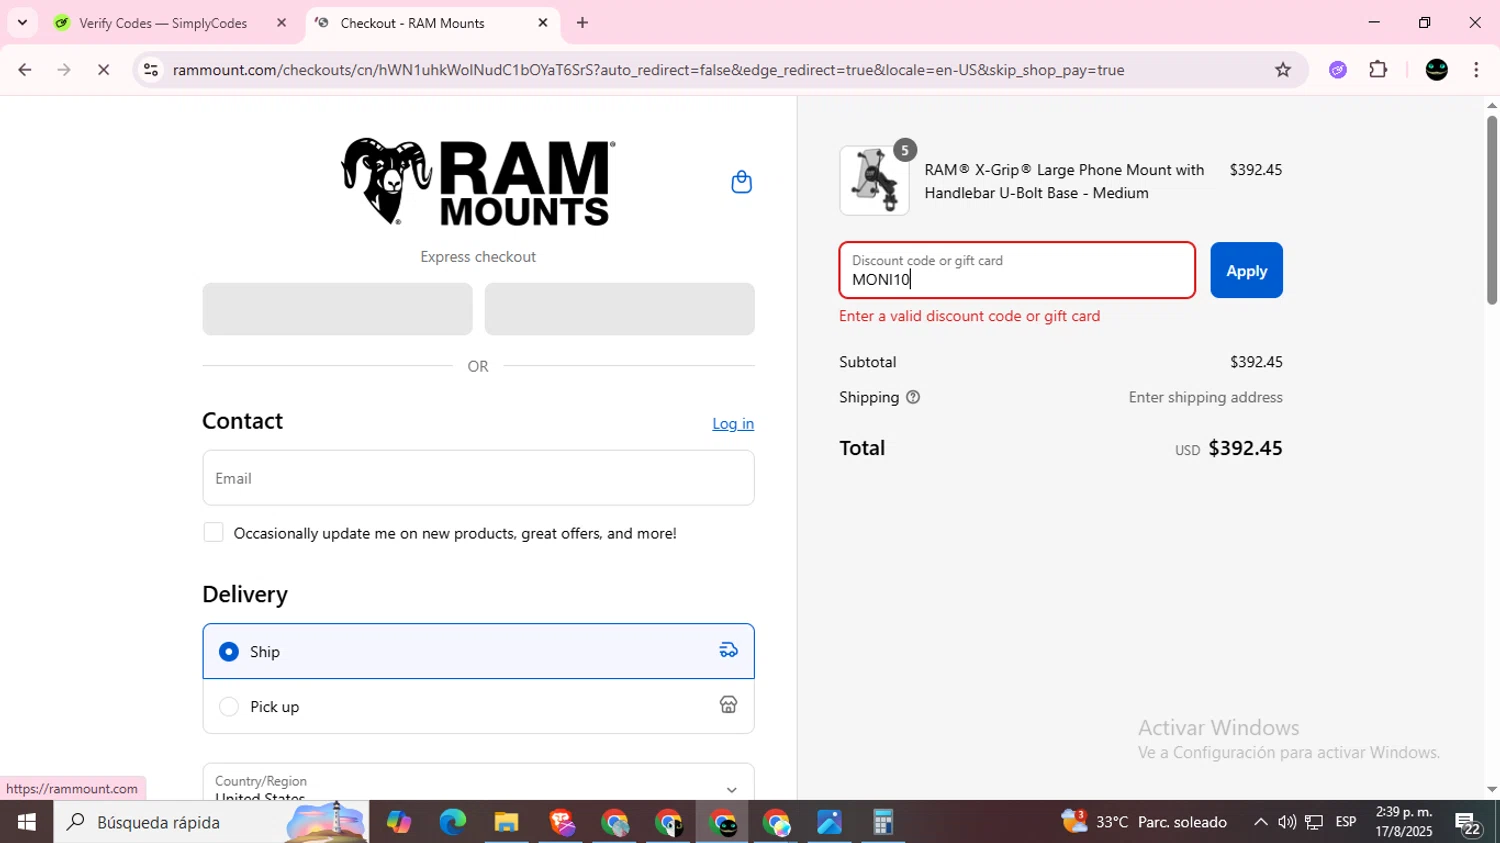Image resolution: width=1500 pixels, height=843 pixels.
Task: Open the tab search dropdown arrow
Action: tap(22, 22)
